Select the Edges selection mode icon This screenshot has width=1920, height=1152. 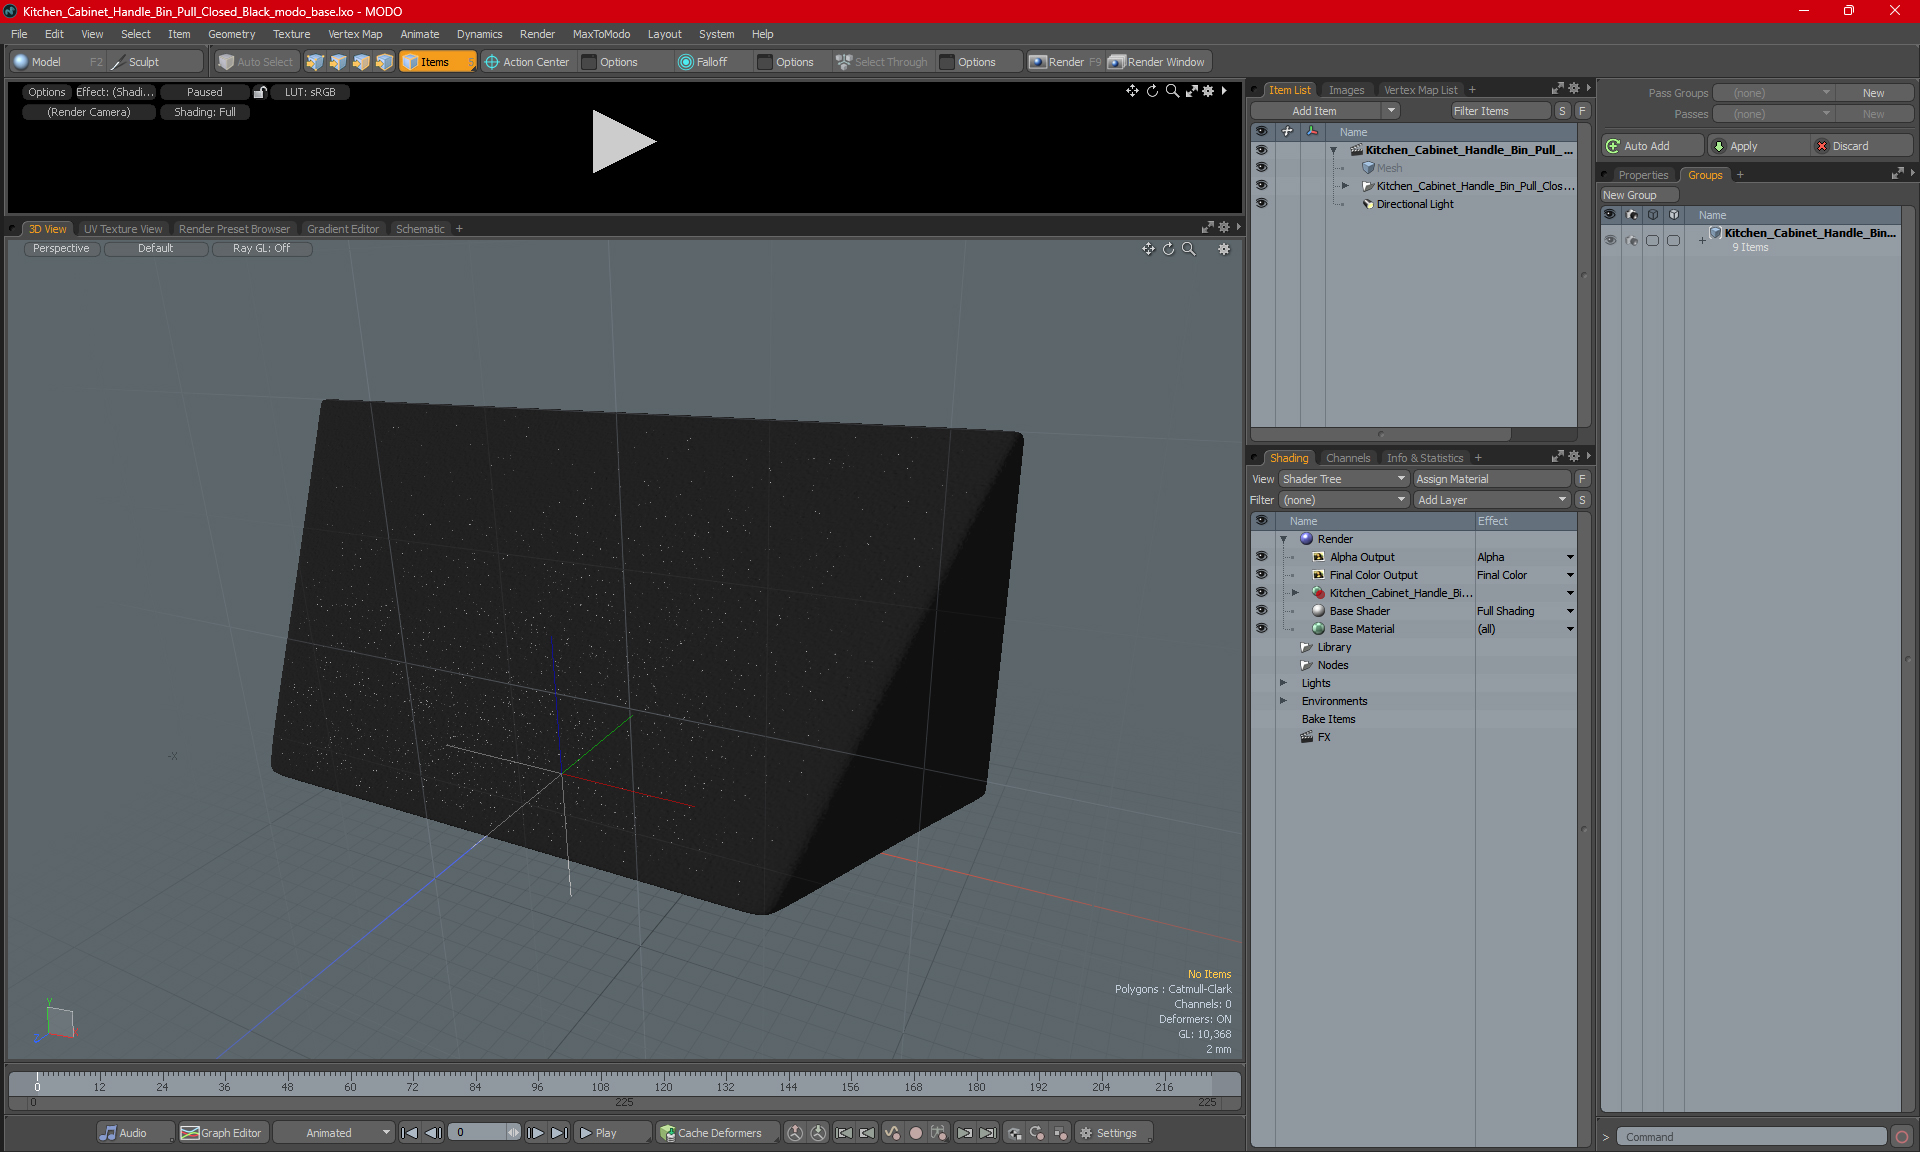[x=338, y=62]
